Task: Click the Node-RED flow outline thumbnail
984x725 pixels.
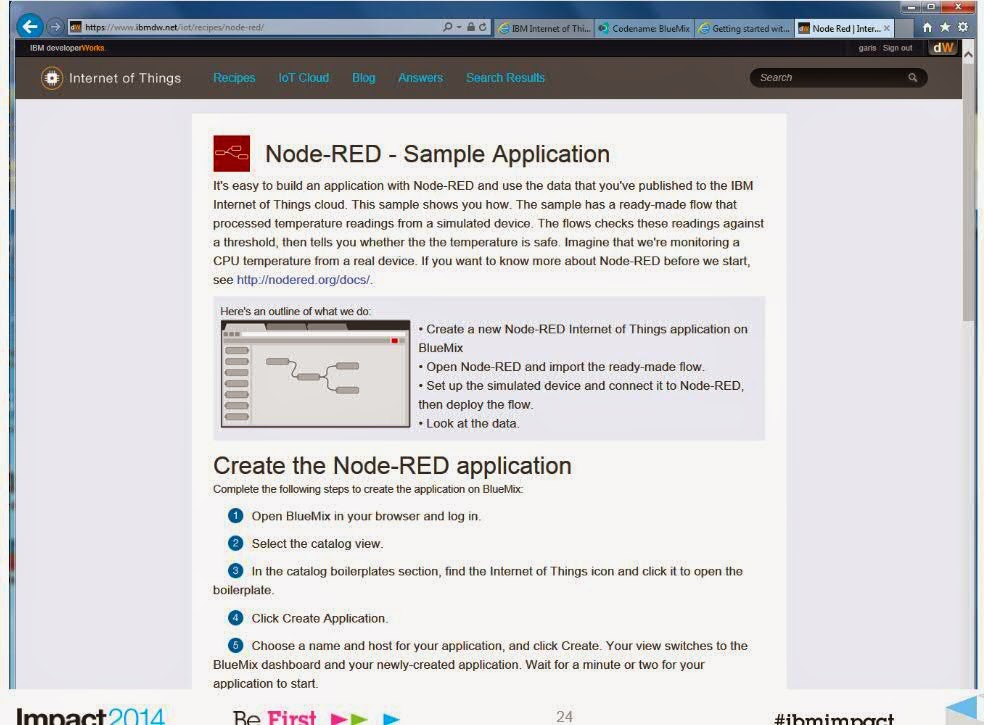Action: (316, 374)
